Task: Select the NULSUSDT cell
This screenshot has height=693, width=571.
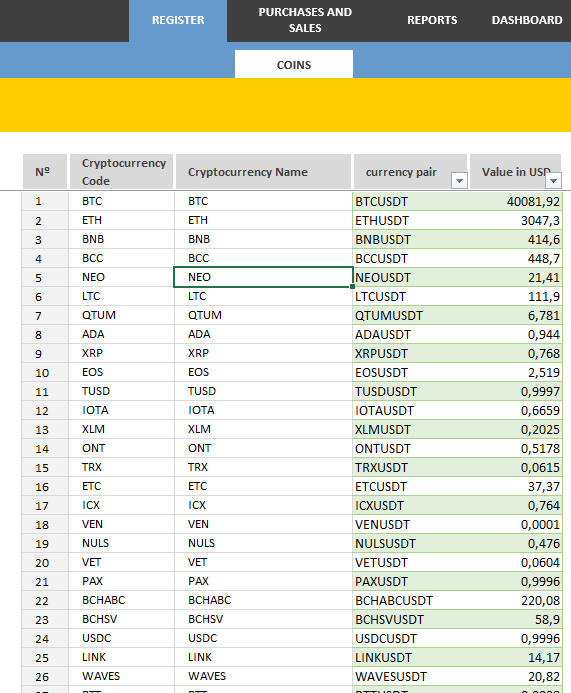Action: 411,544
